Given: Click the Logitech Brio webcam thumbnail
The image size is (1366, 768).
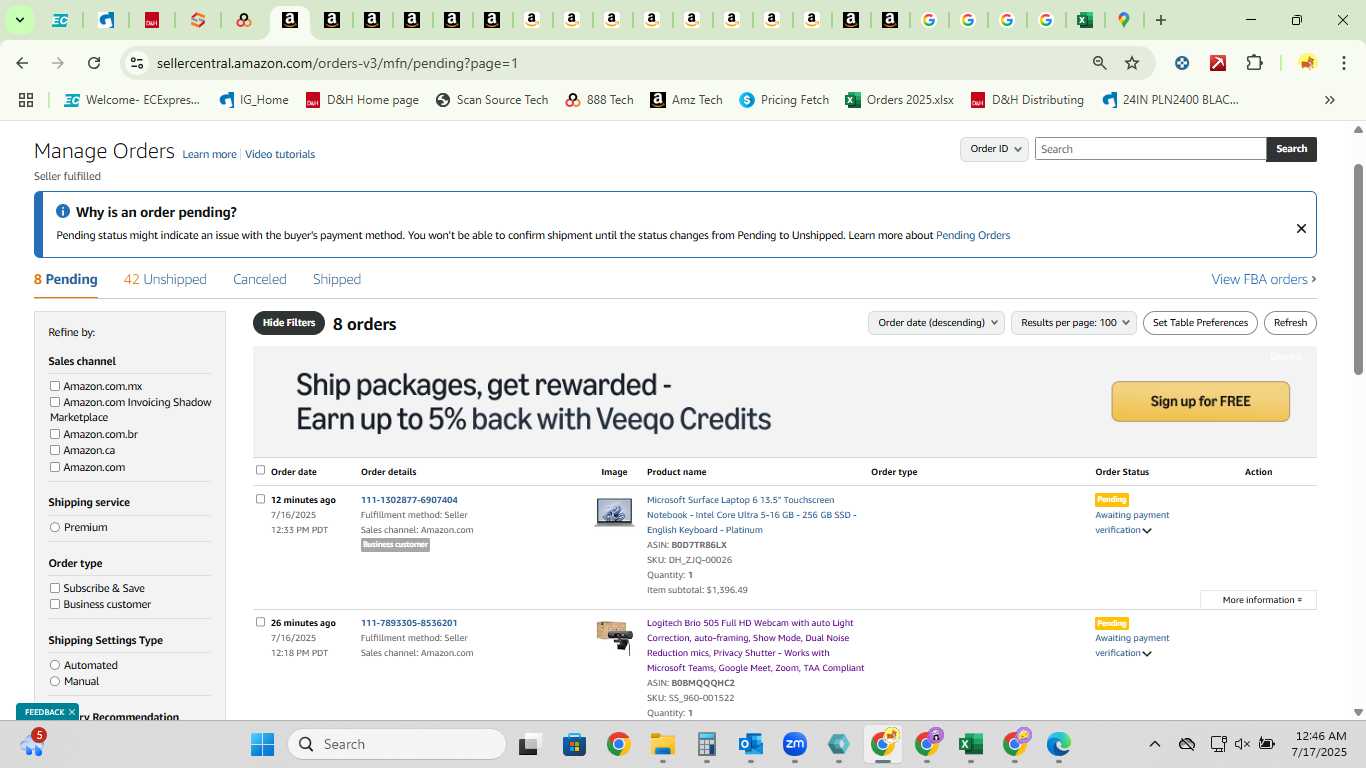Looking at the screenshot, I should (614, 636).
